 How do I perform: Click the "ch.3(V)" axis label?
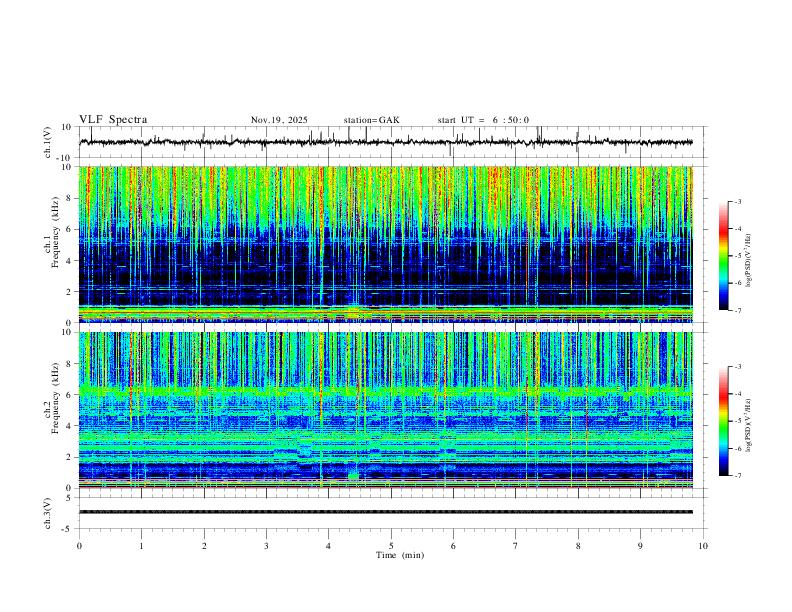point(48,514)
